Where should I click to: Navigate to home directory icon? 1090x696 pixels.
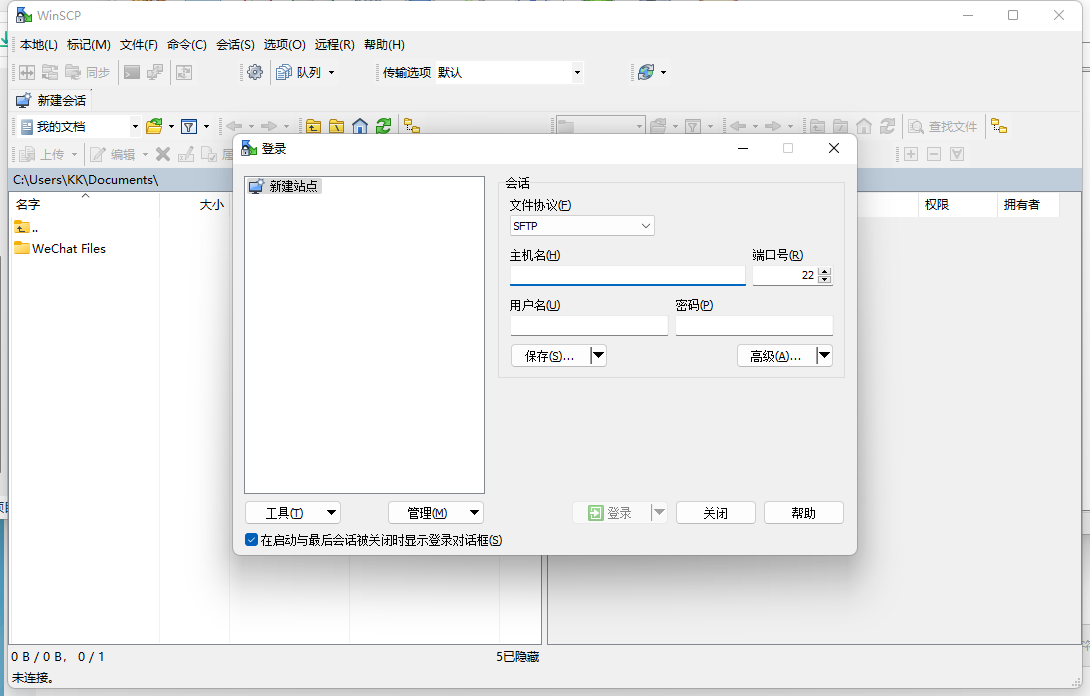[x=361, y=126]
